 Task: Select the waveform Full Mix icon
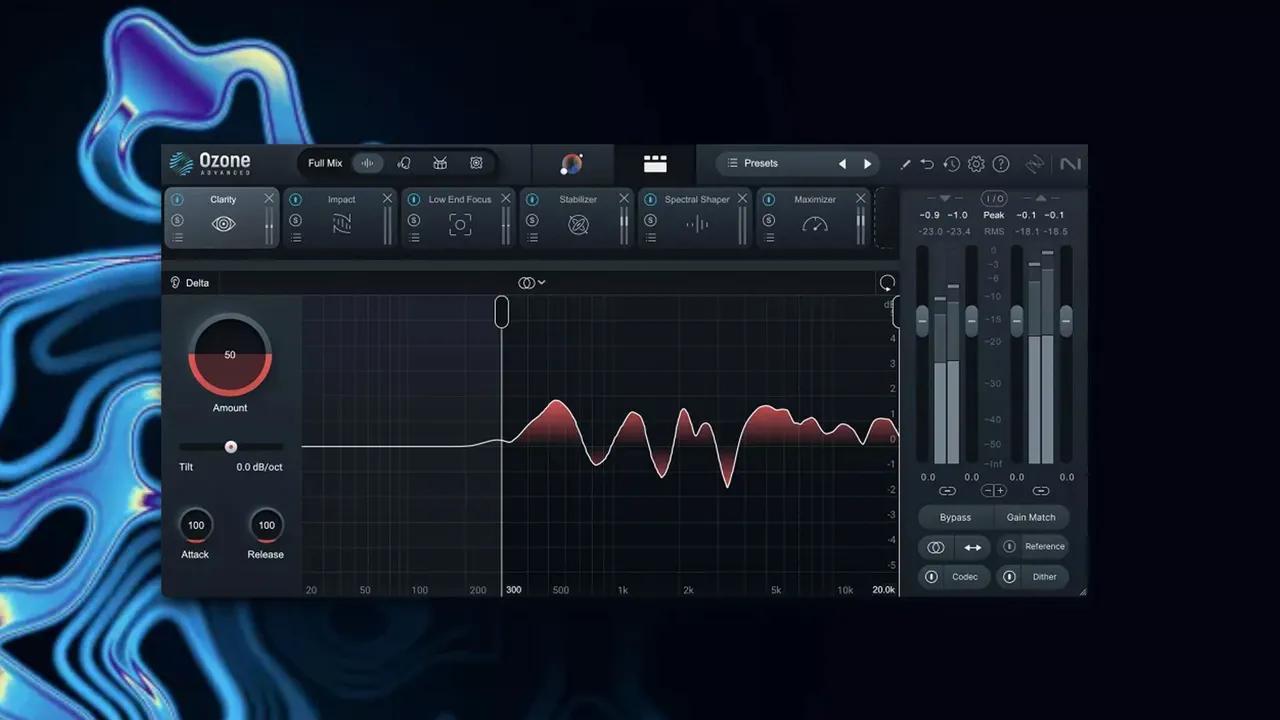tap(368, 163)
